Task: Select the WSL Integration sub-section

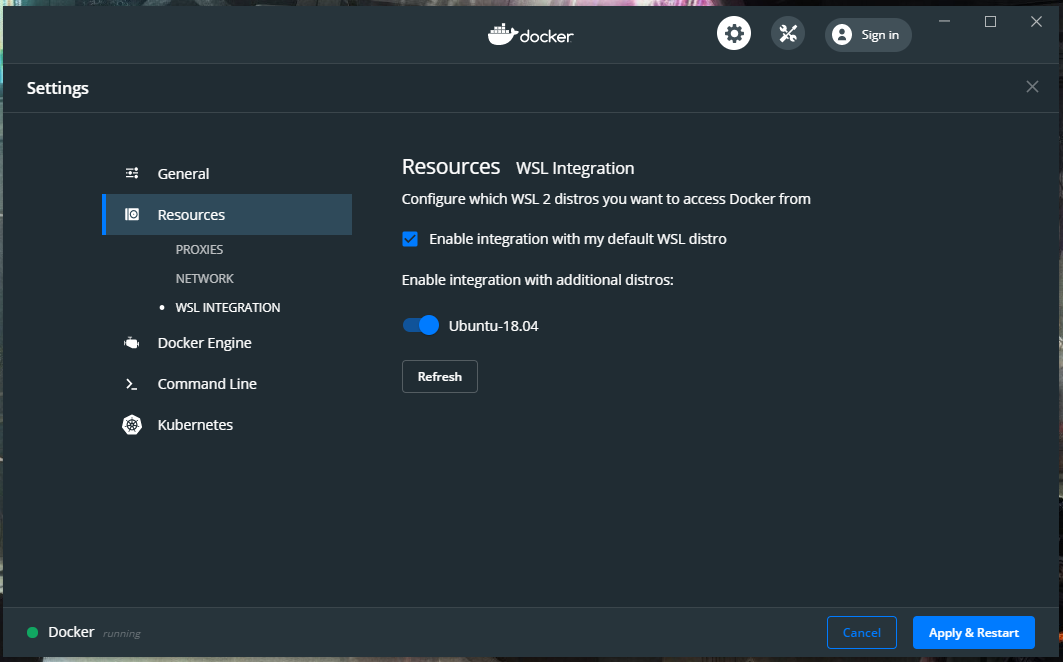Action: 228,308
